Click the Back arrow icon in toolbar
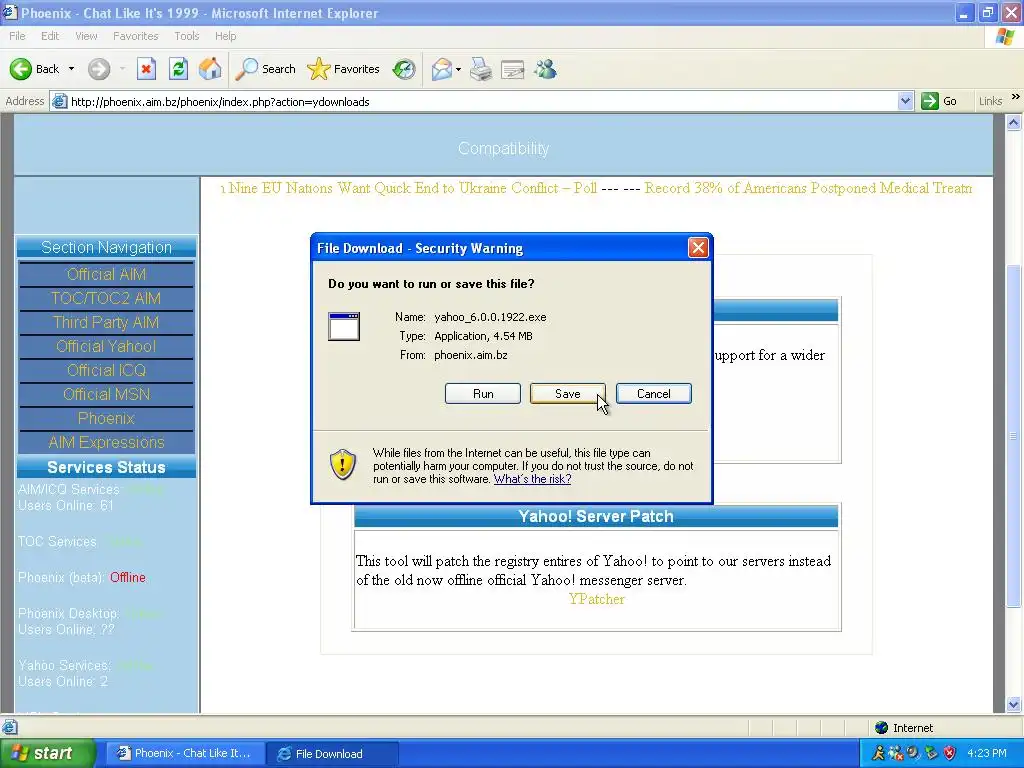This screenshot has width=1024, height=768. (x=21, y=69)
